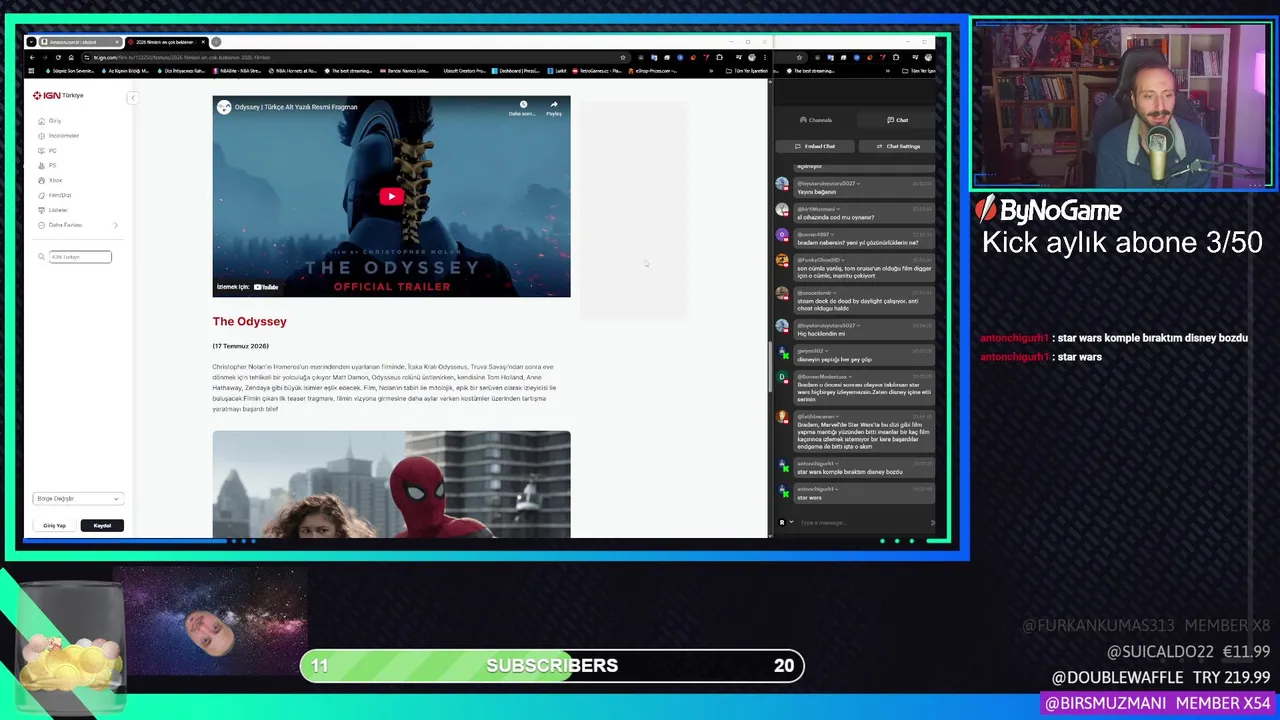1280x720 pixels.
Task: Click the Spider-Man article image
Action: click(391, 484)
